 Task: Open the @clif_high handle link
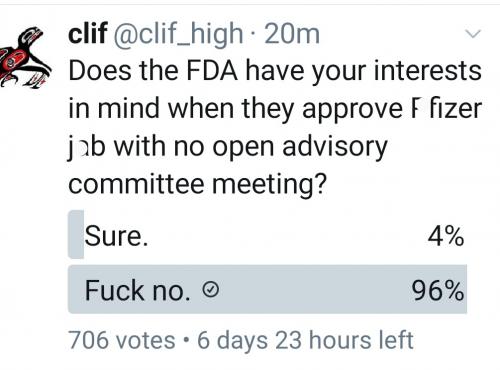click(179, 35)
